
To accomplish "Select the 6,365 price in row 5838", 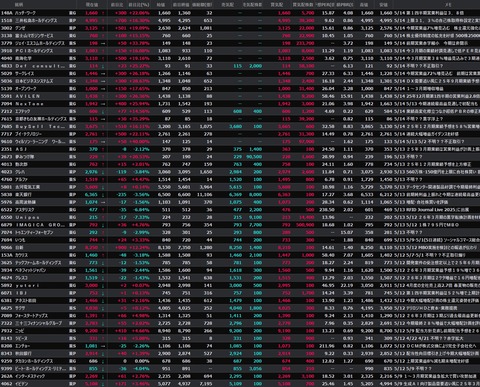I will coord(91,195).
